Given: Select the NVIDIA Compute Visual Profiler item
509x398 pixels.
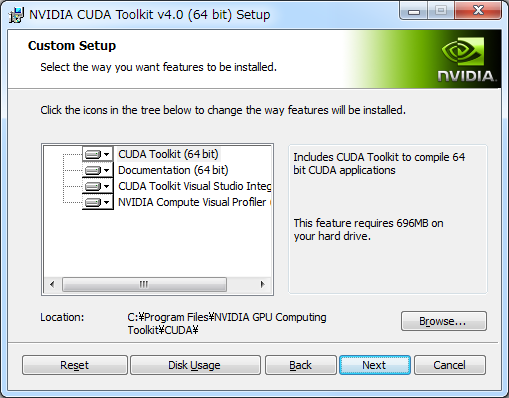Looking at the screenshot, I should pos(195,202).
